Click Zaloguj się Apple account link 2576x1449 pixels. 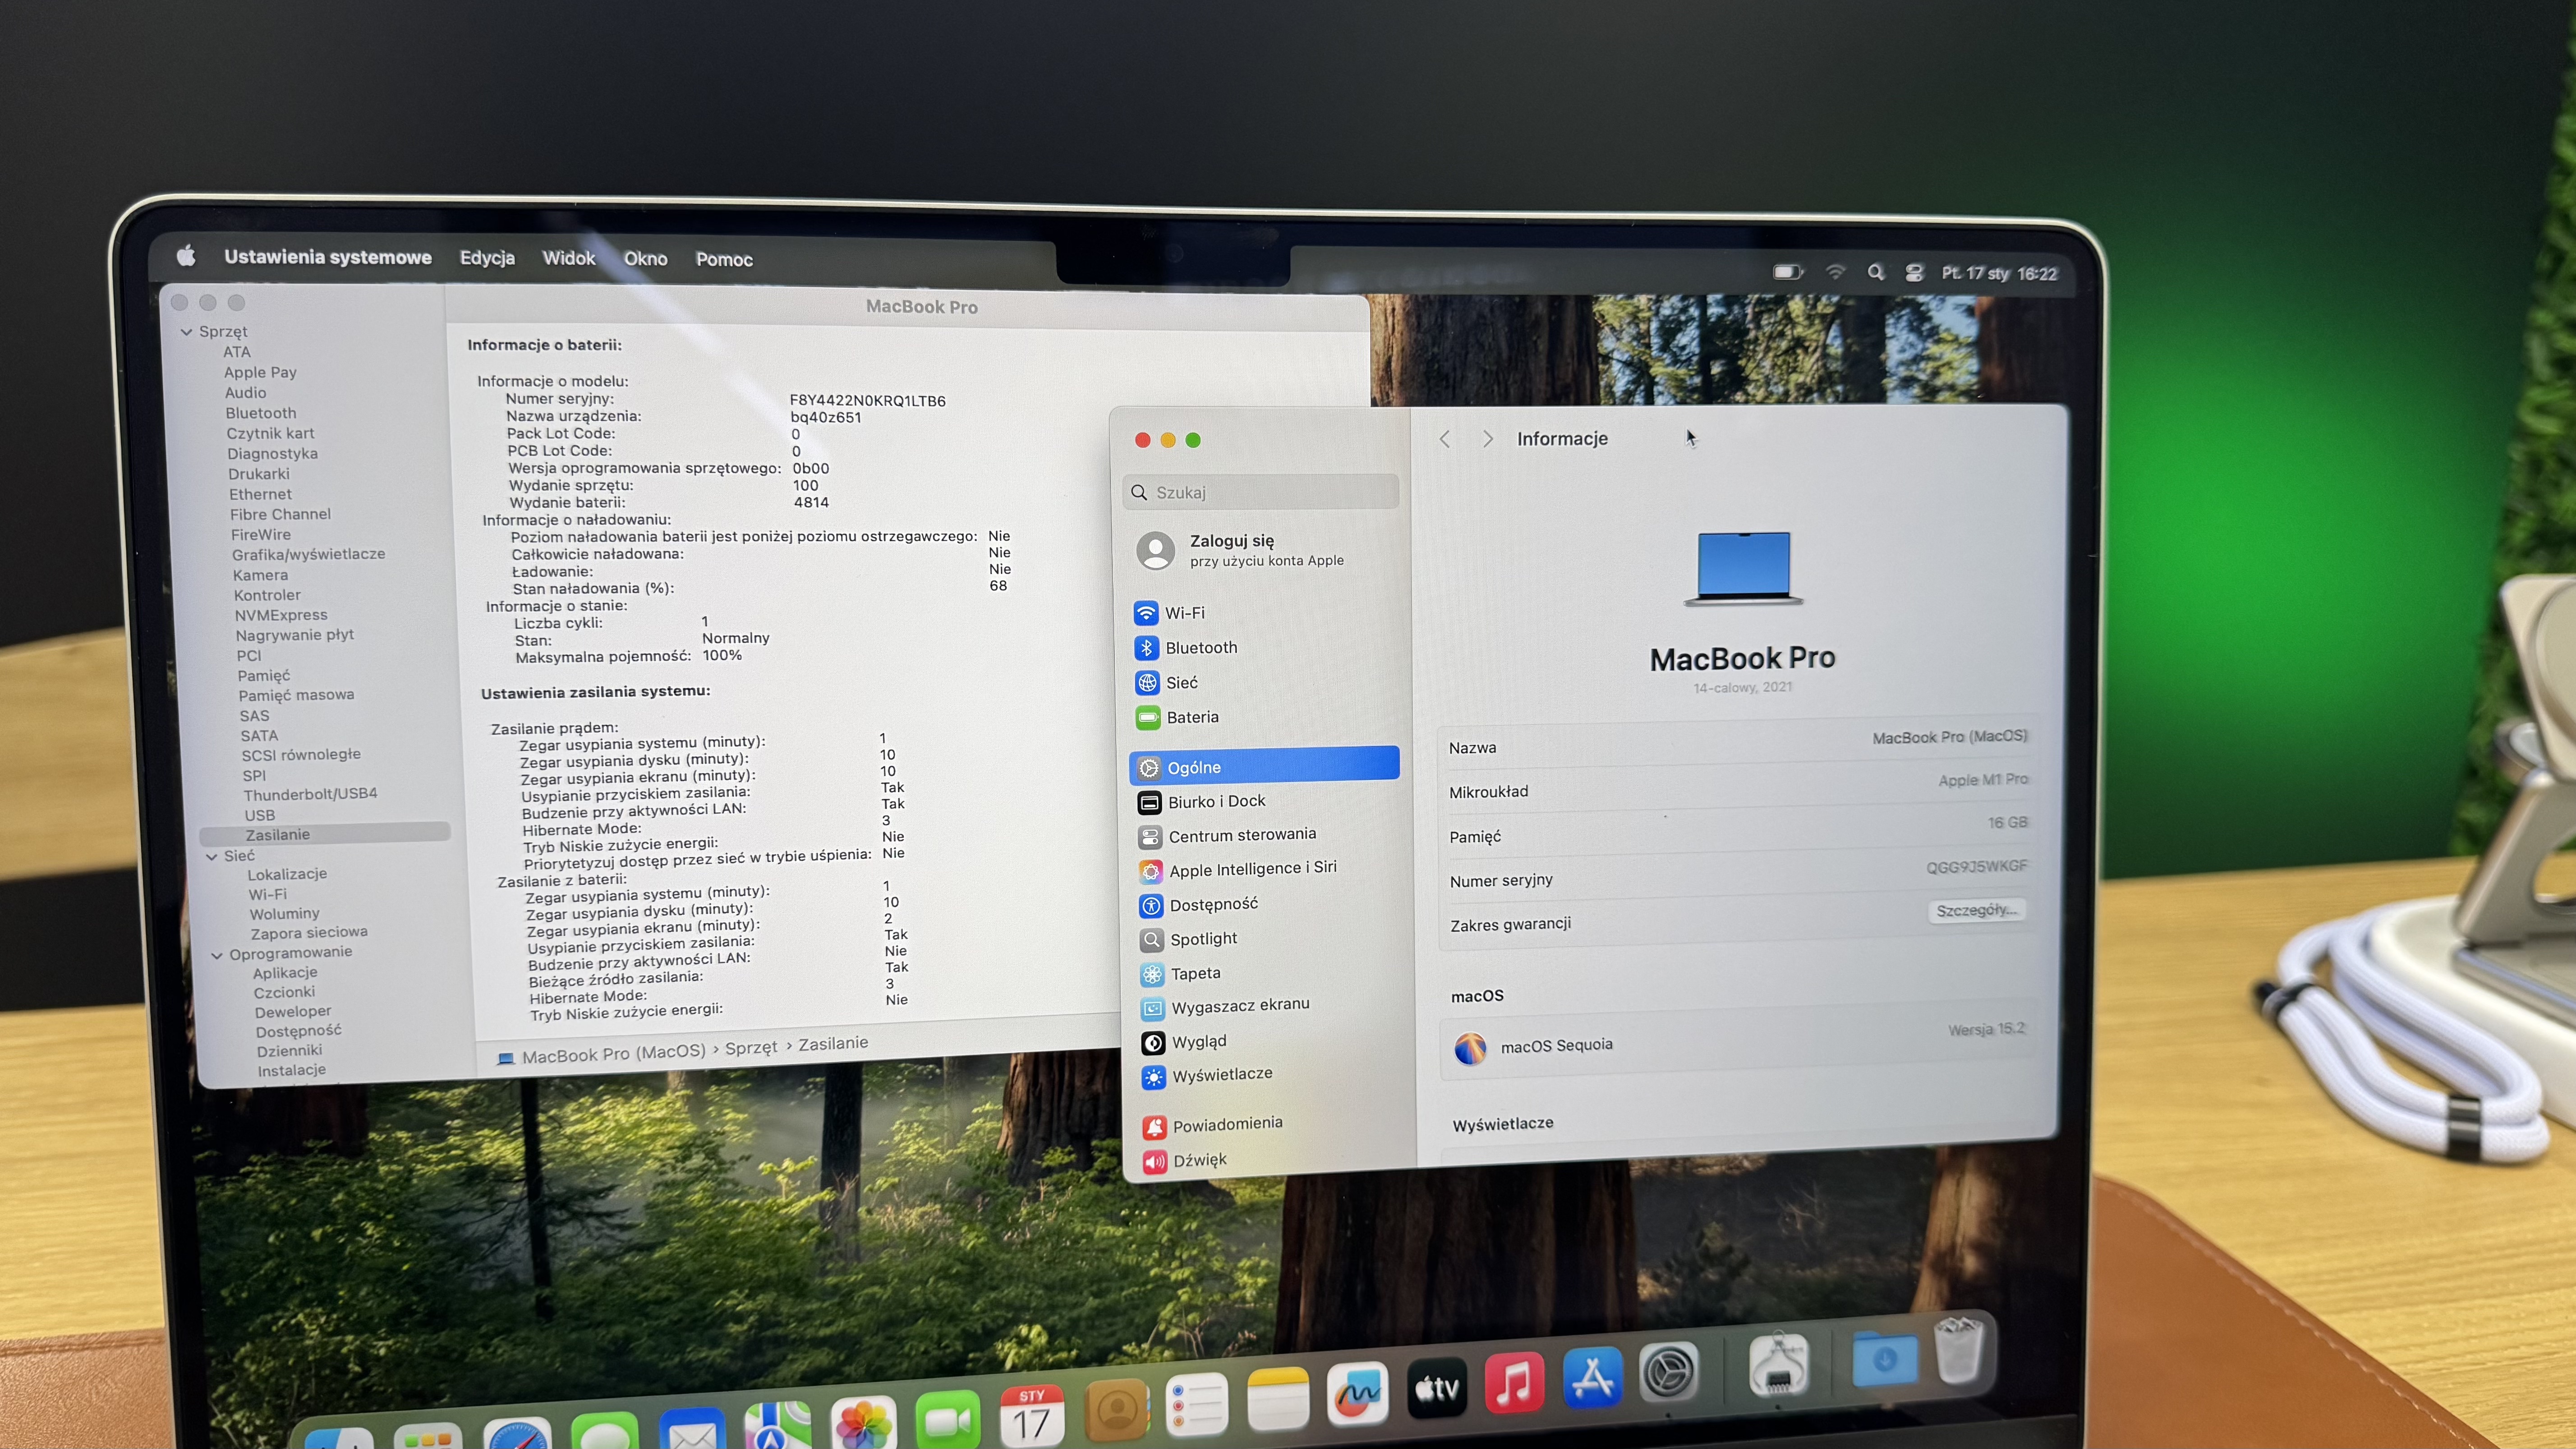click(1231, 541)
